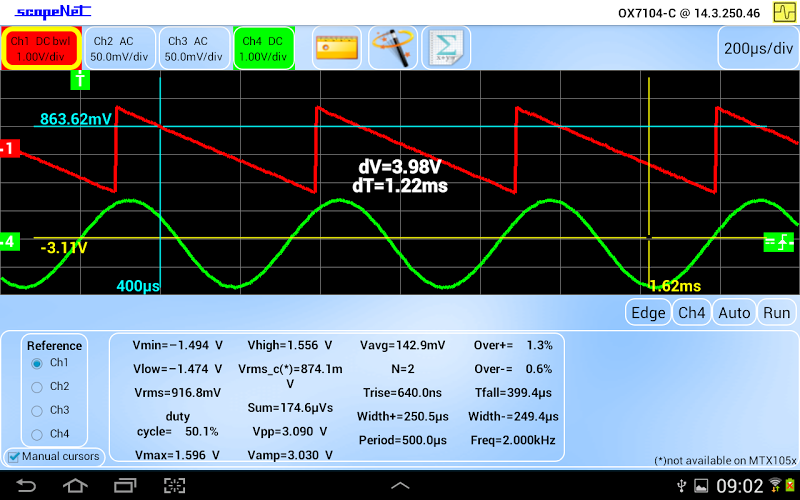800x500 pixels.
Task: Change the Ch4 trigger source
Action: [x=691, y=312]
